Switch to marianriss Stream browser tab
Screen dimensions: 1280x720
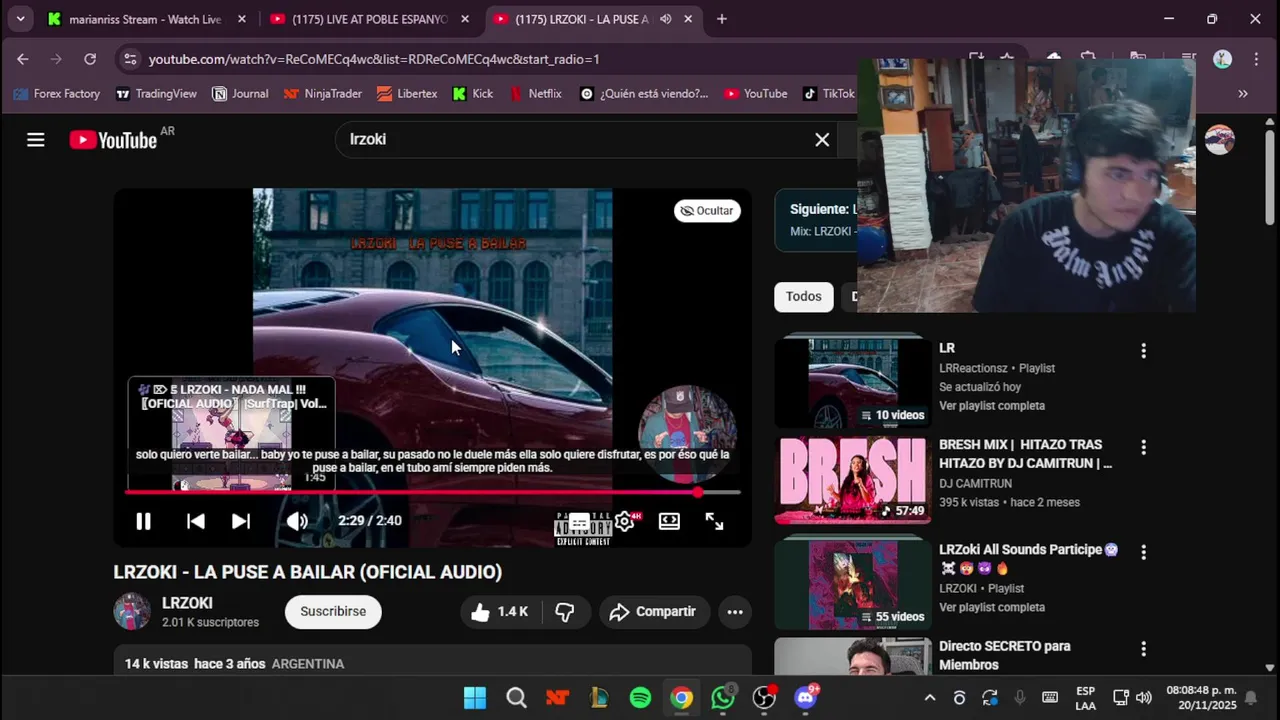click(x=145, y=19)
